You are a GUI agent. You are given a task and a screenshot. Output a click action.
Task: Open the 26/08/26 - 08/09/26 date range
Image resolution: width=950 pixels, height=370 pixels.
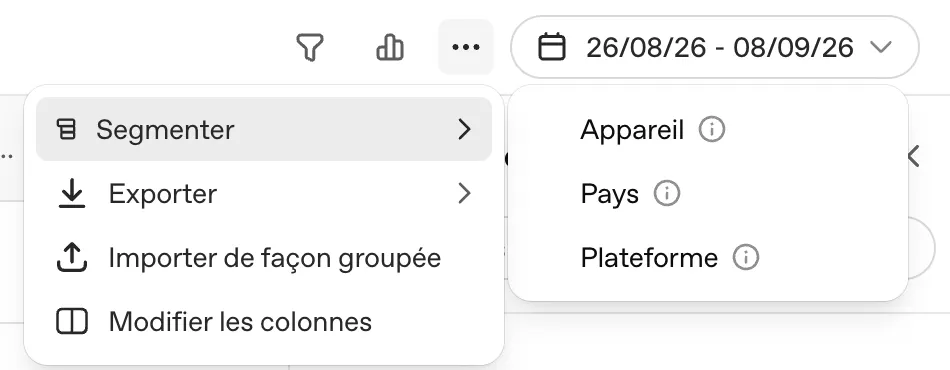tap(715, 47)
